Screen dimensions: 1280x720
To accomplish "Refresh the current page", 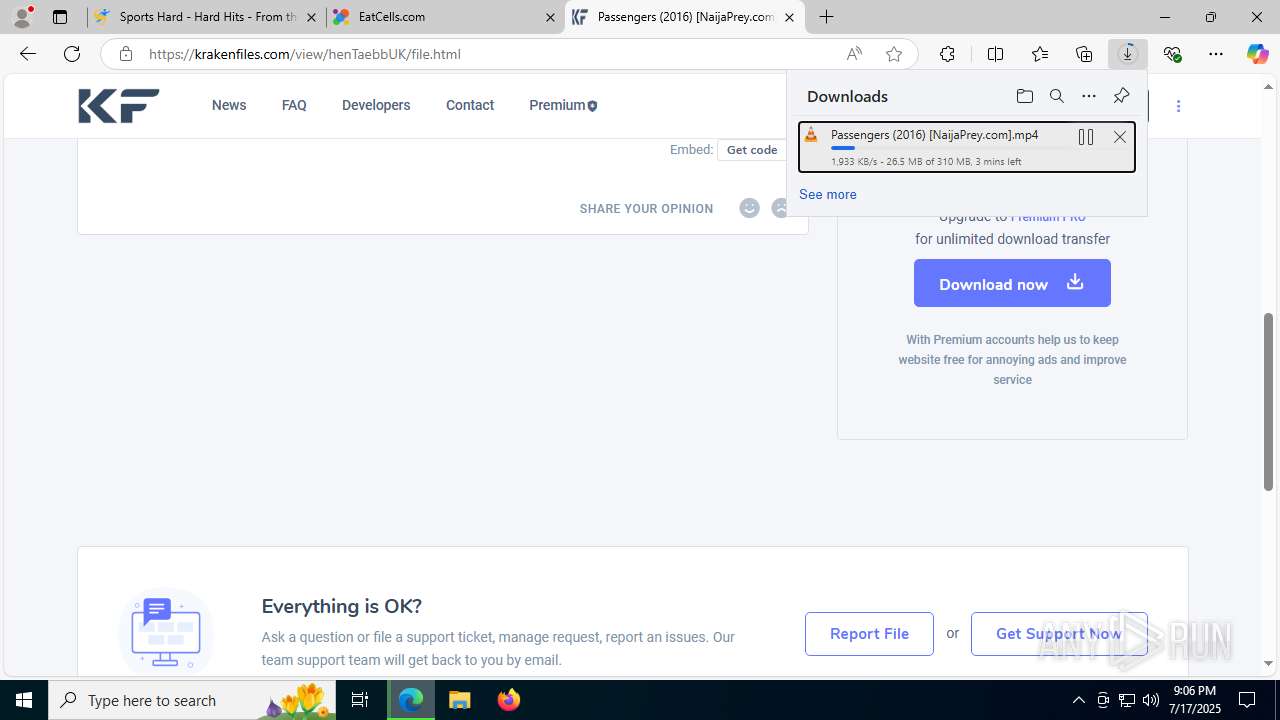I will (72, 54).
